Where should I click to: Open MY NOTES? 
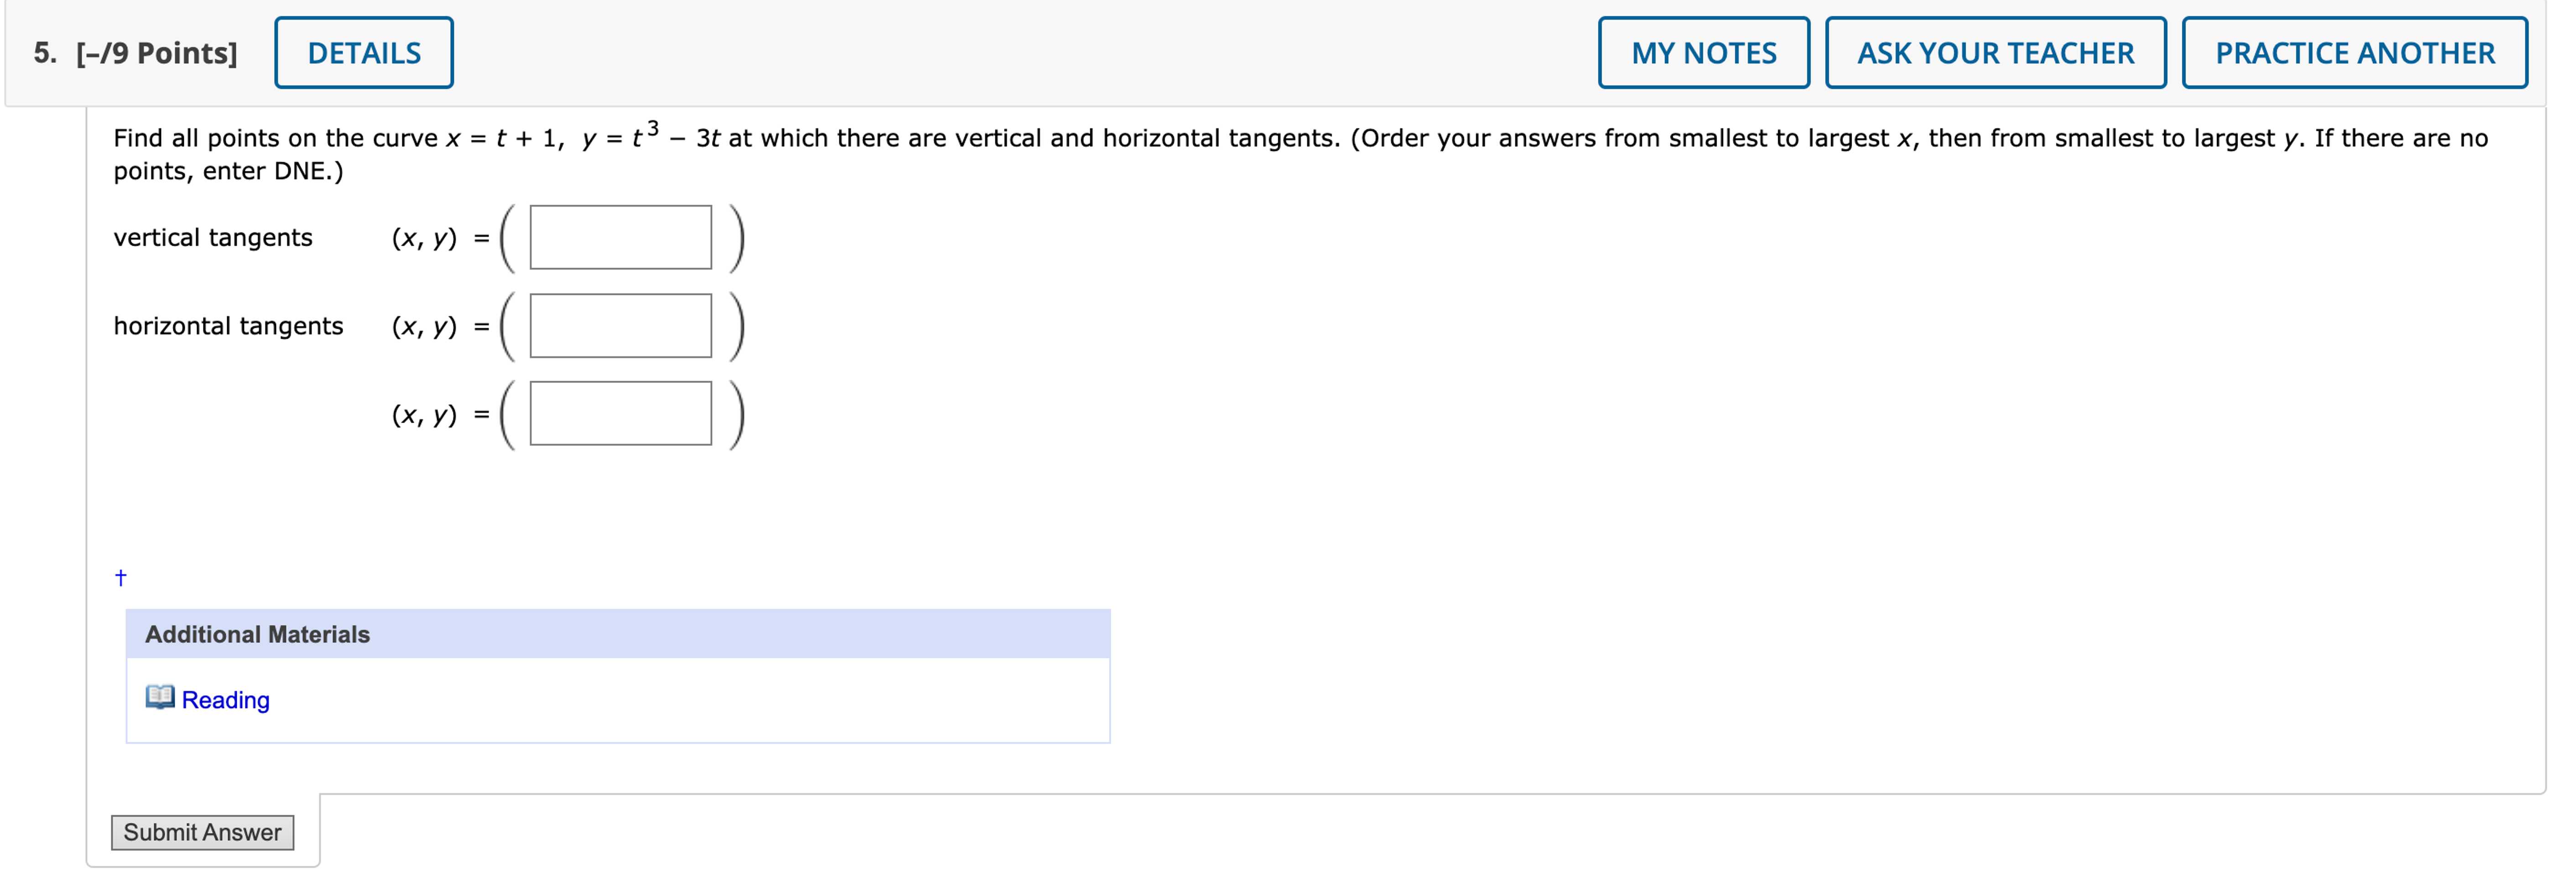coord(1704,53)
